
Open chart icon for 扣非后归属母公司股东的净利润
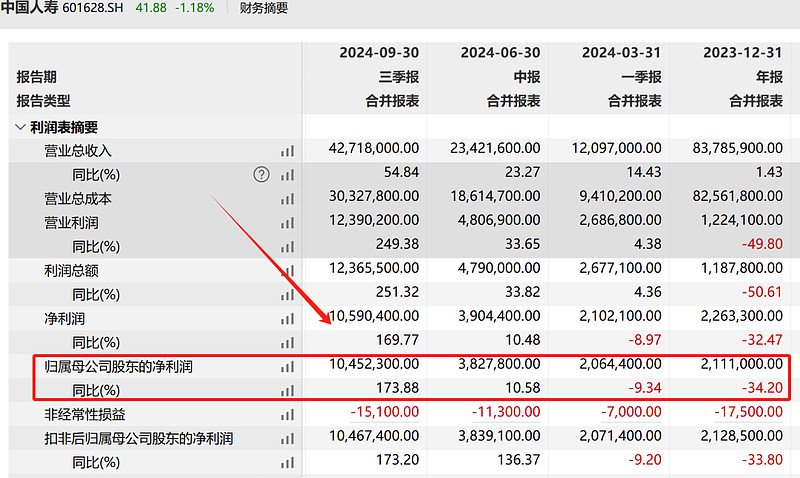[x=288, y=438]
